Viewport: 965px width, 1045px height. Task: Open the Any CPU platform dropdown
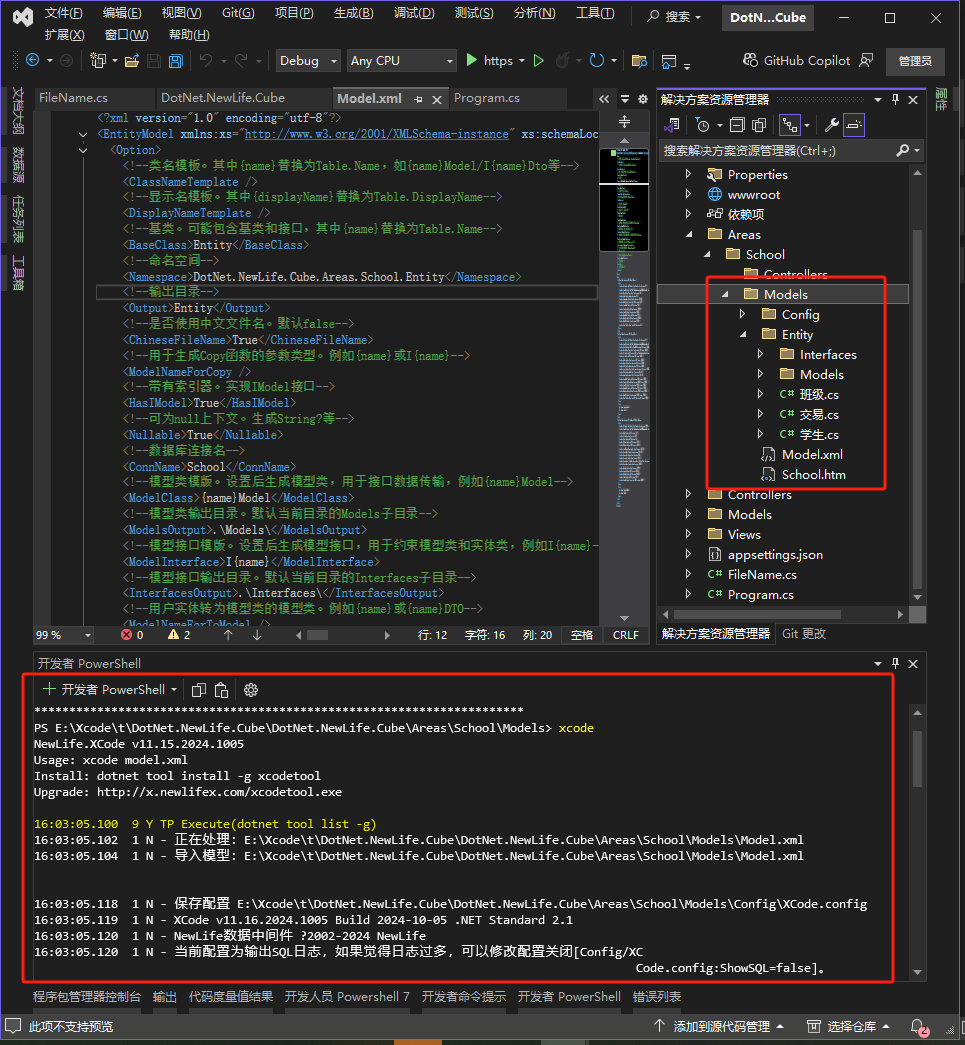[x=401, y=61]
